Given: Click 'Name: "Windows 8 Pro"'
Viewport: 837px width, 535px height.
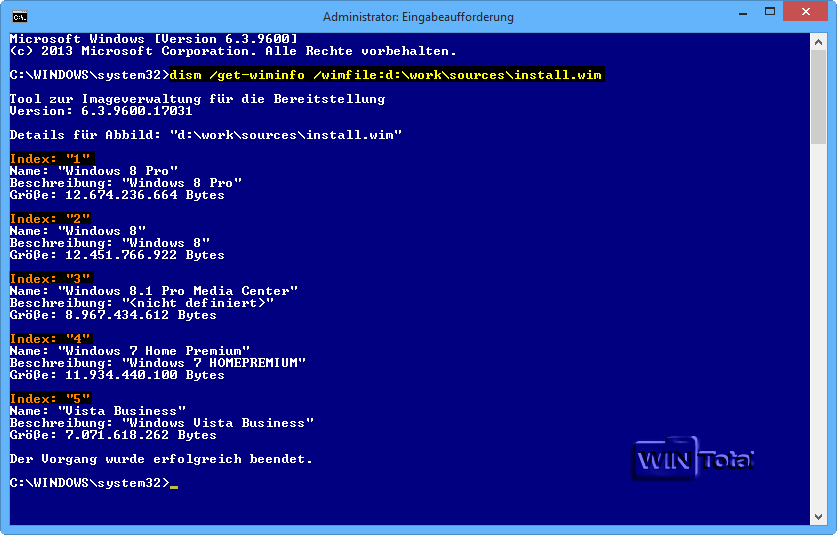Looking at the screenshot, I should [93, 171].
